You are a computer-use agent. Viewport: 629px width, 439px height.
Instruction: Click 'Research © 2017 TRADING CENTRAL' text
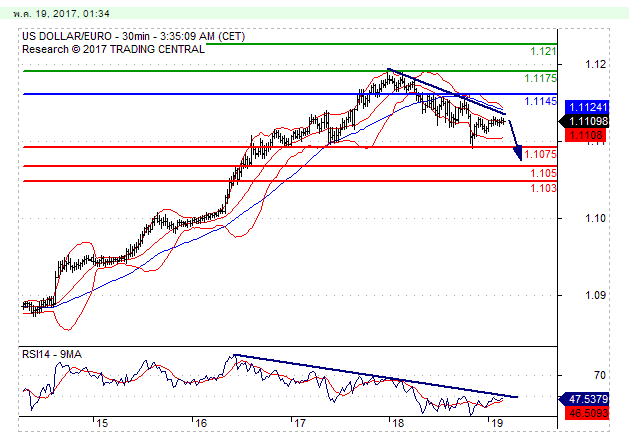click(113, 49)
